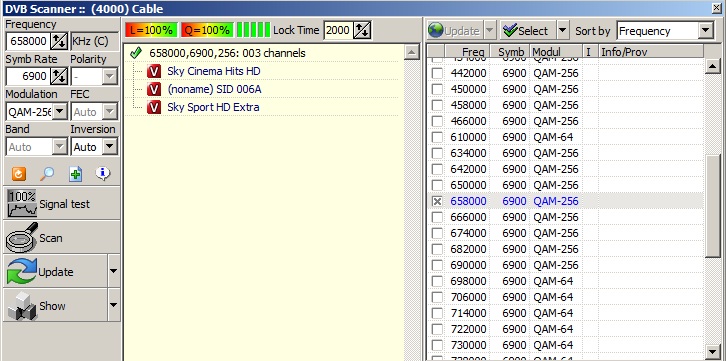Click the Scan magnifier icon
Screen dimensions: 726x361
click(21, 237)
